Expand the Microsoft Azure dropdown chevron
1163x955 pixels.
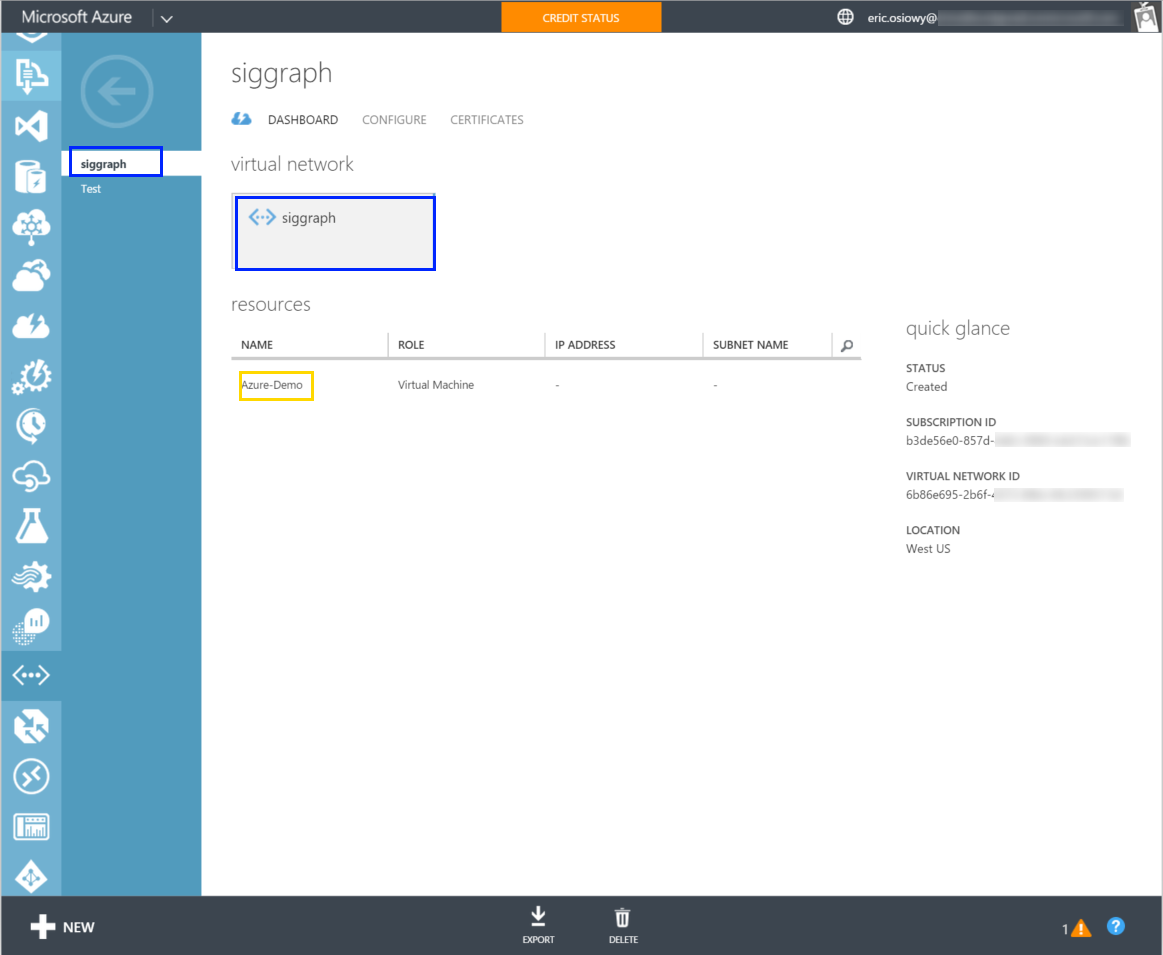(167, 19)
